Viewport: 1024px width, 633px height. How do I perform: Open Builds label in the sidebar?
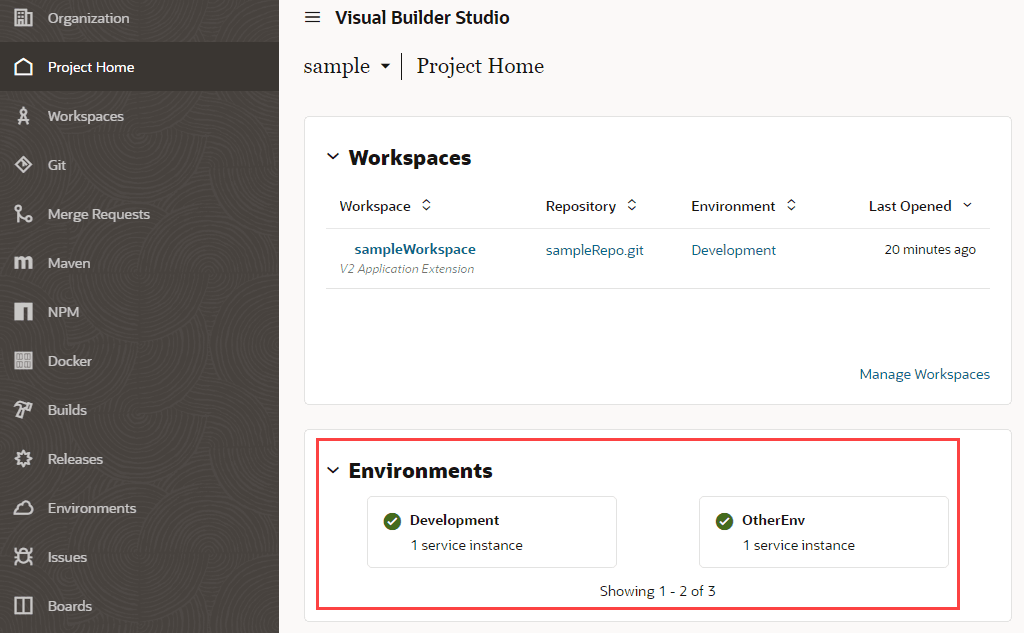(67, 410)
